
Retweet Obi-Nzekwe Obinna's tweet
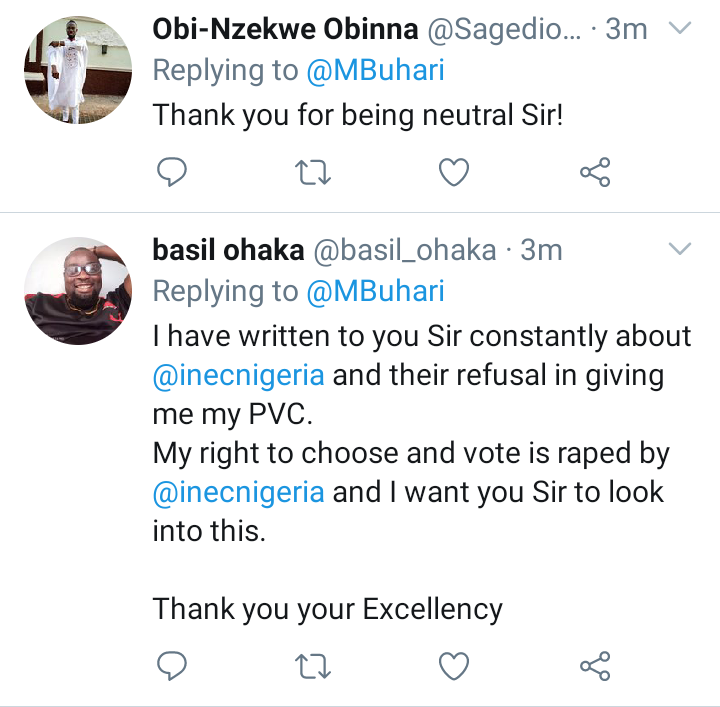pyautogui.click(x=312, y=172)
